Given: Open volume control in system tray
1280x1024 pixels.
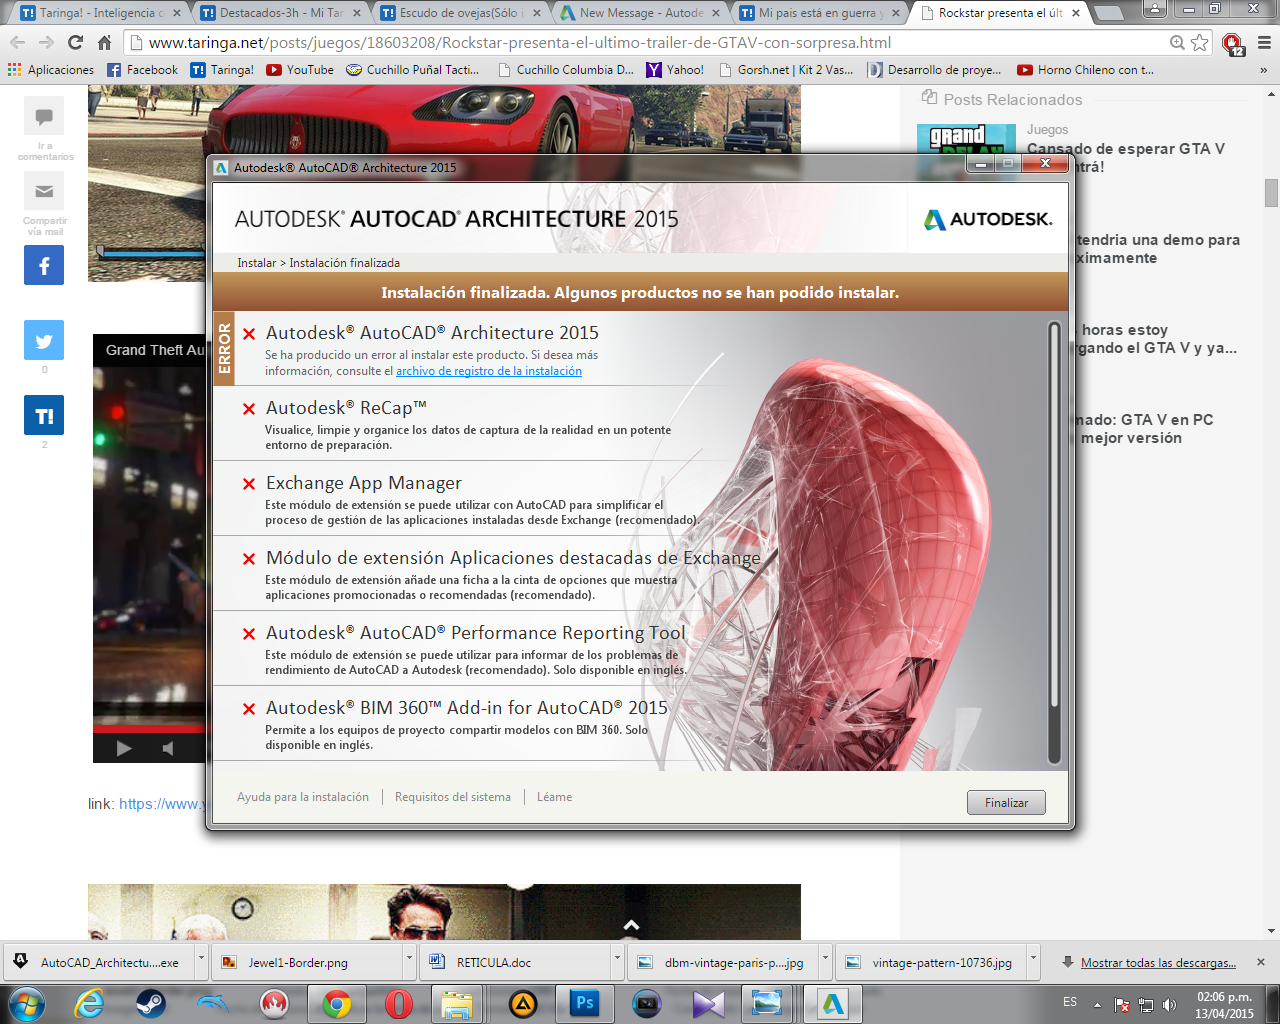Looking at the screenshot, I should click(1169, 1005).
